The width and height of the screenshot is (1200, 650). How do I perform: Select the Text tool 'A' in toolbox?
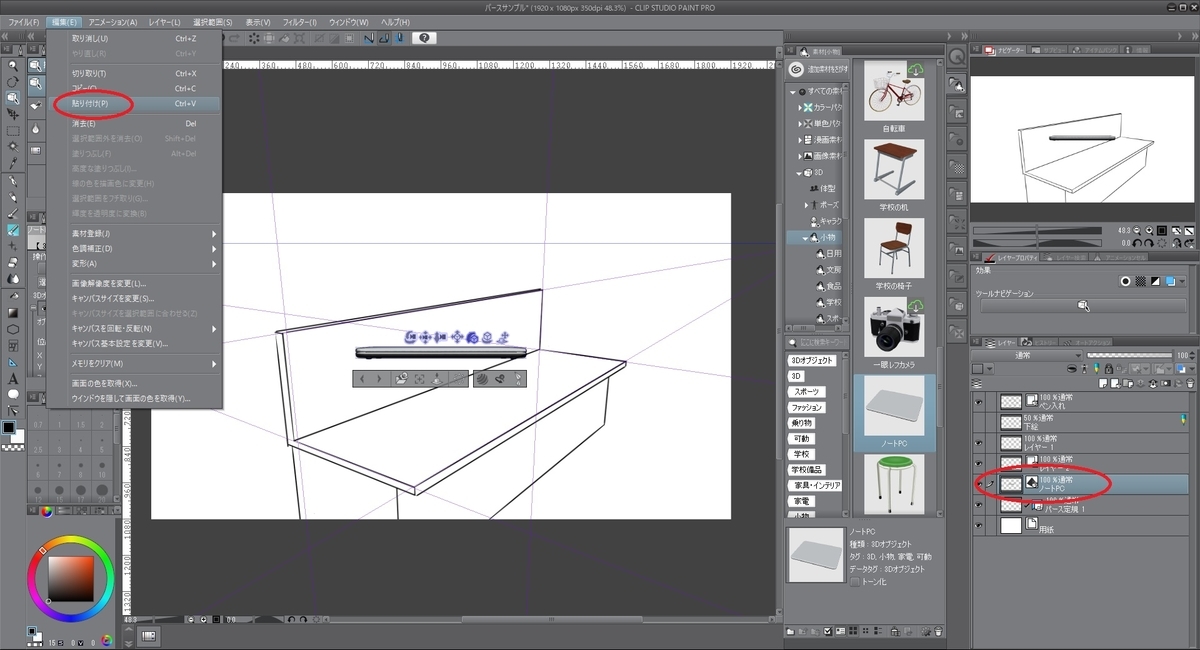[x=13, y=378]
